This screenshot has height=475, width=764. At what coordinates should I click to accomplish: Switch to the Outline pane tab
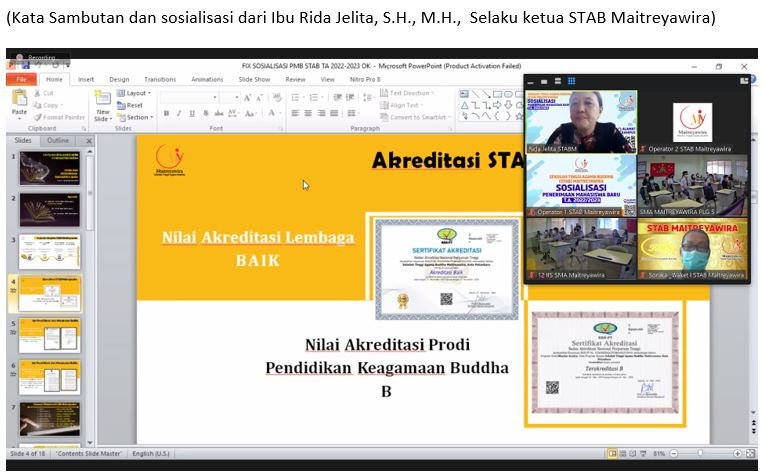click(59, 141)
